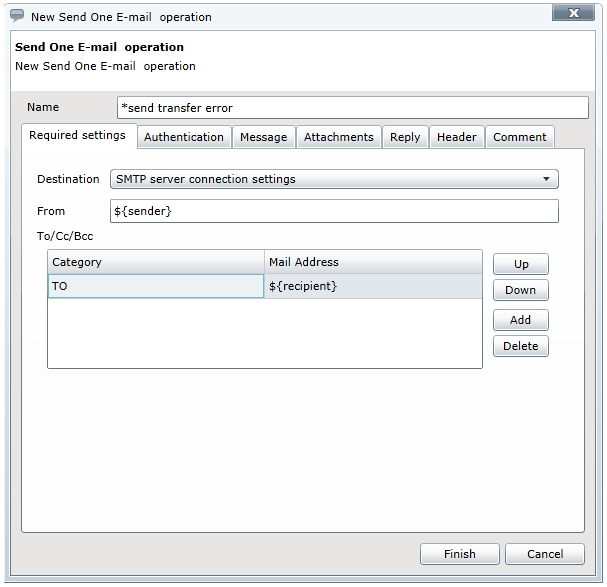Focus the From field containing ${sender}
Screen dimensions: 607x587
[x=333, y=211]
